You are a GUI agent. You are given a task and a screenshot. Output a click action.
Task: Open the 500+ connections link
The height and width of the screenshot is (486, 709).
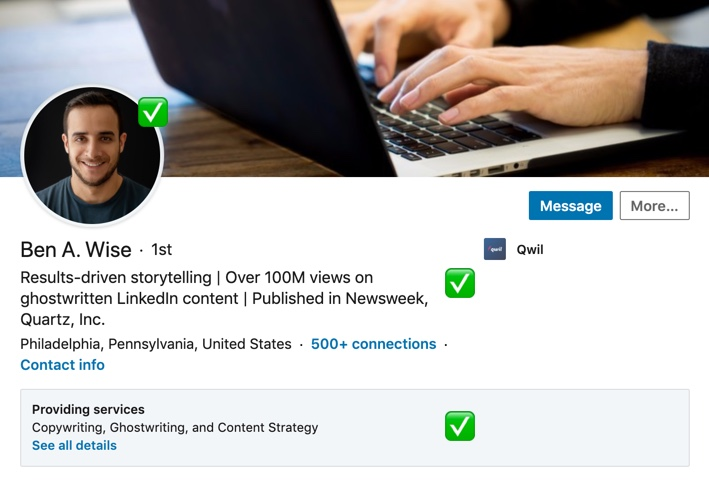pos(373,344)
